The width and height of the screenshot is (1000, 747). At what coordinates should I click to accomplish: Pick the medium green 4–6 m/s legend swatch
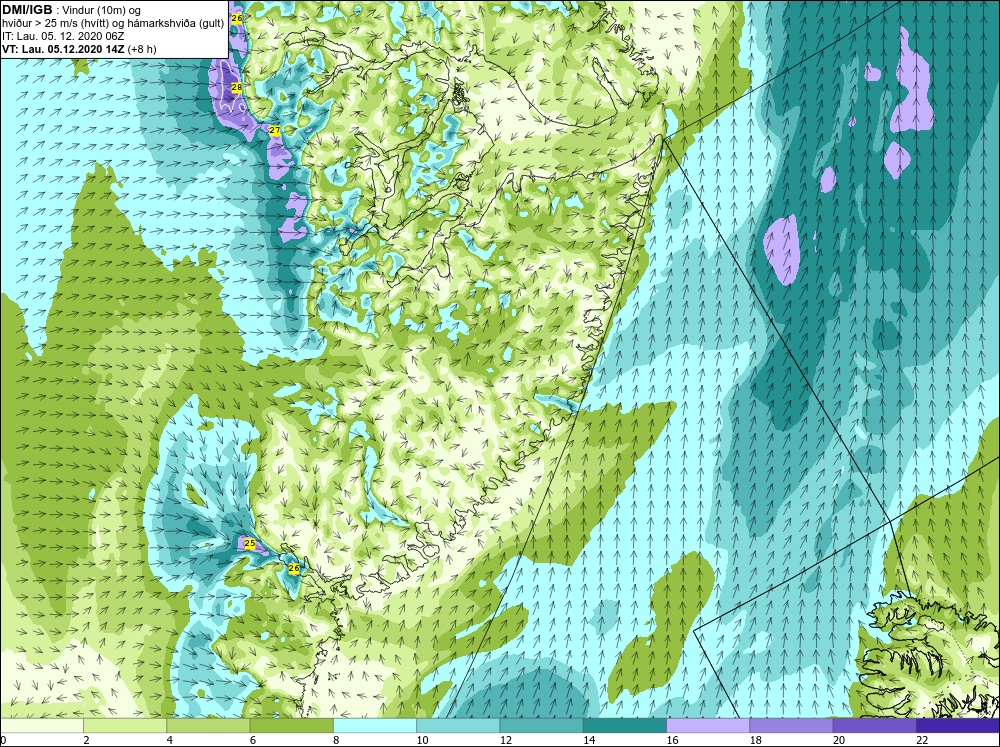(208, 726)
